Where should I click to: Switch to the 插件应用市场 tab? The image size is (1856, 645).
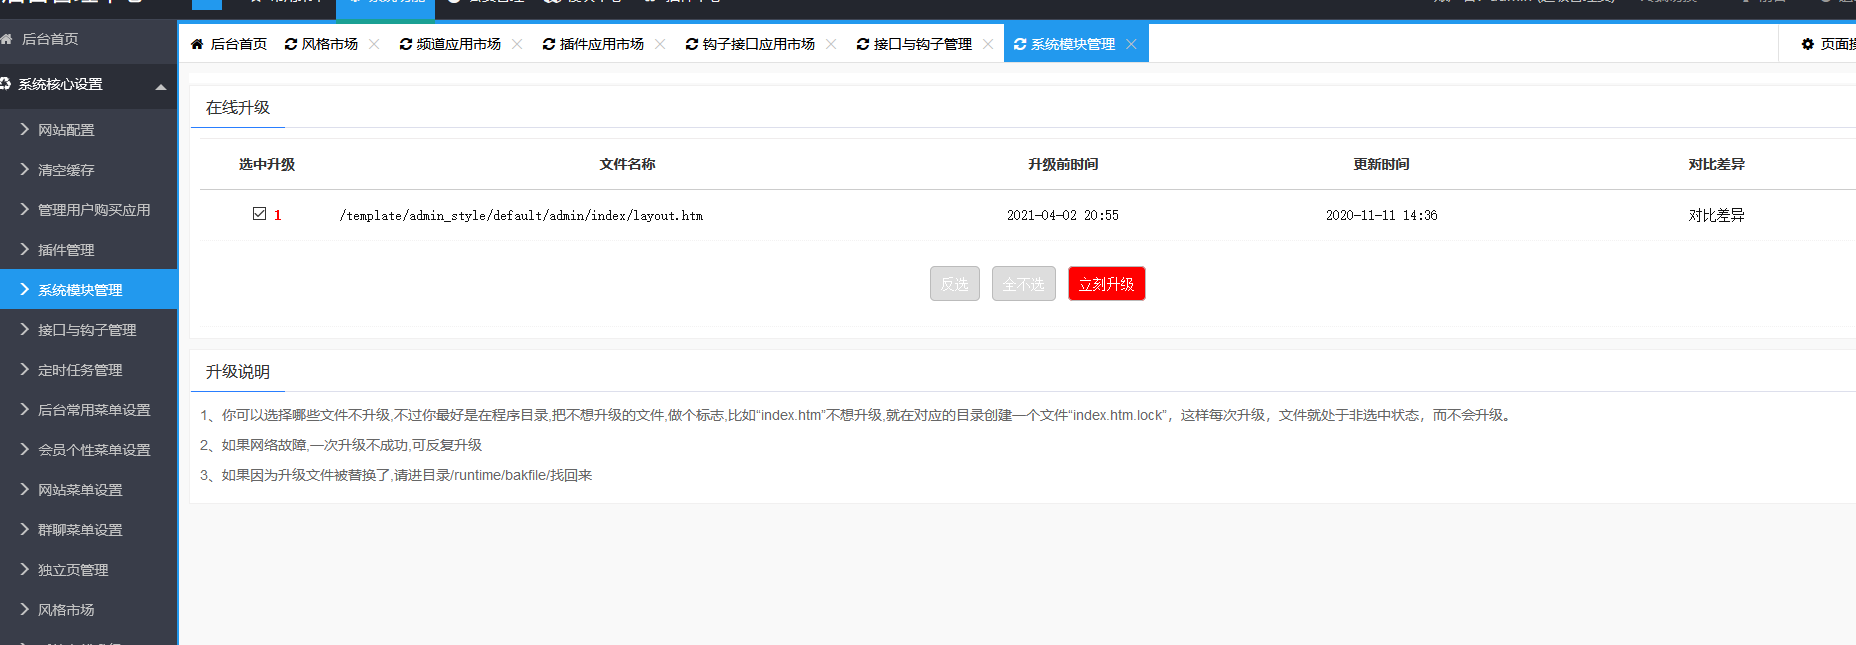point(601,44)
